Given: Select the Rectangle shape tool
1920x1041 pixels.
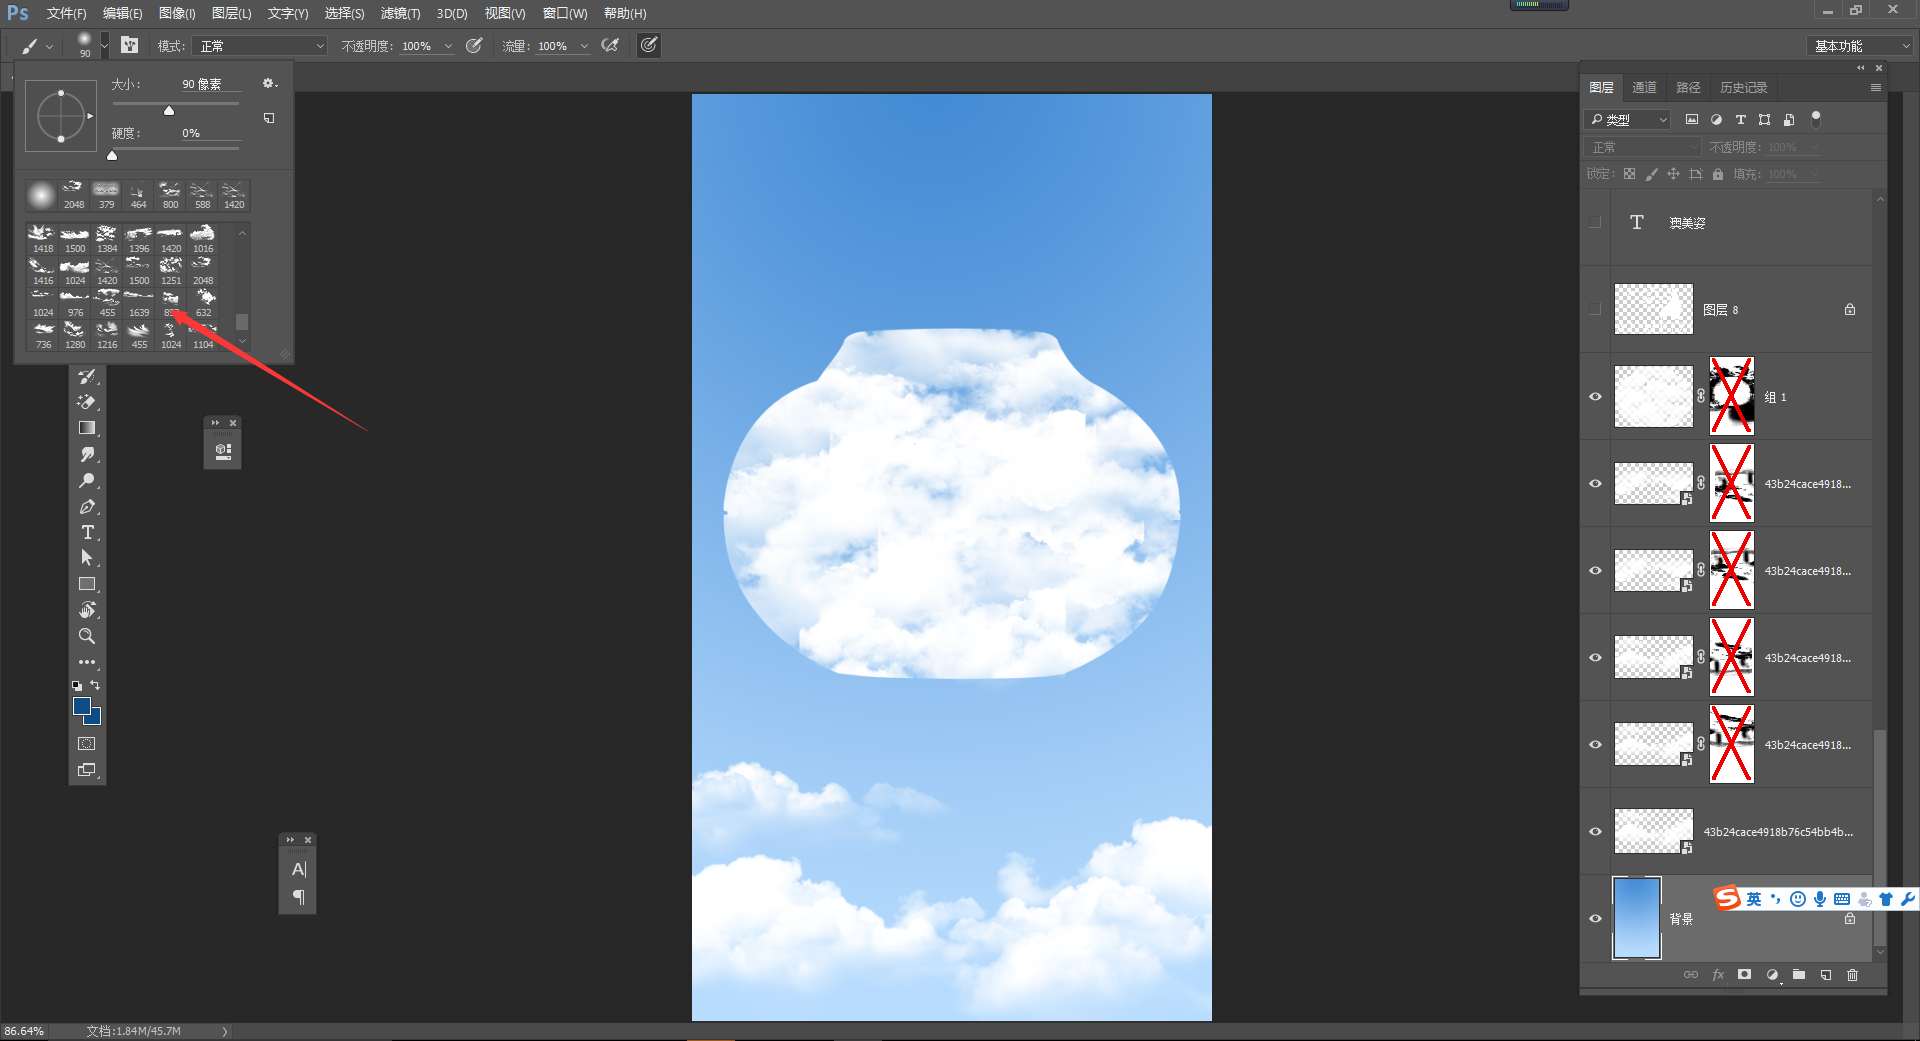Looking at the screenshot, I should (x=87, y=584).
